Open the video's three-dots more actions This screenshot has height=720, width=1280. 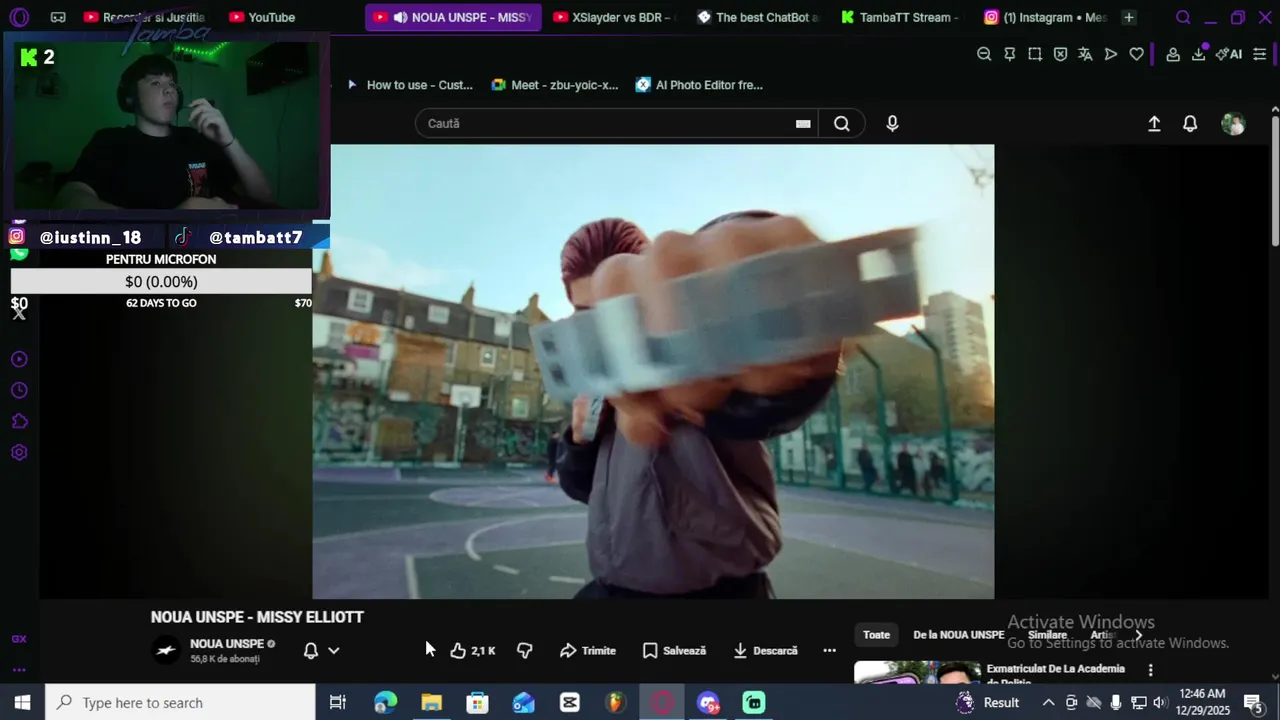[x=829, y=650]
